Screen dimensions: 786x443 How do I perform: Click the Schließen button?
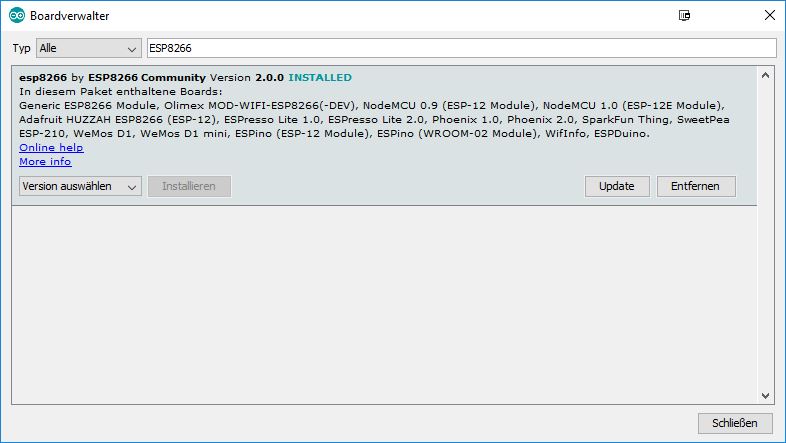coord(735,423)
